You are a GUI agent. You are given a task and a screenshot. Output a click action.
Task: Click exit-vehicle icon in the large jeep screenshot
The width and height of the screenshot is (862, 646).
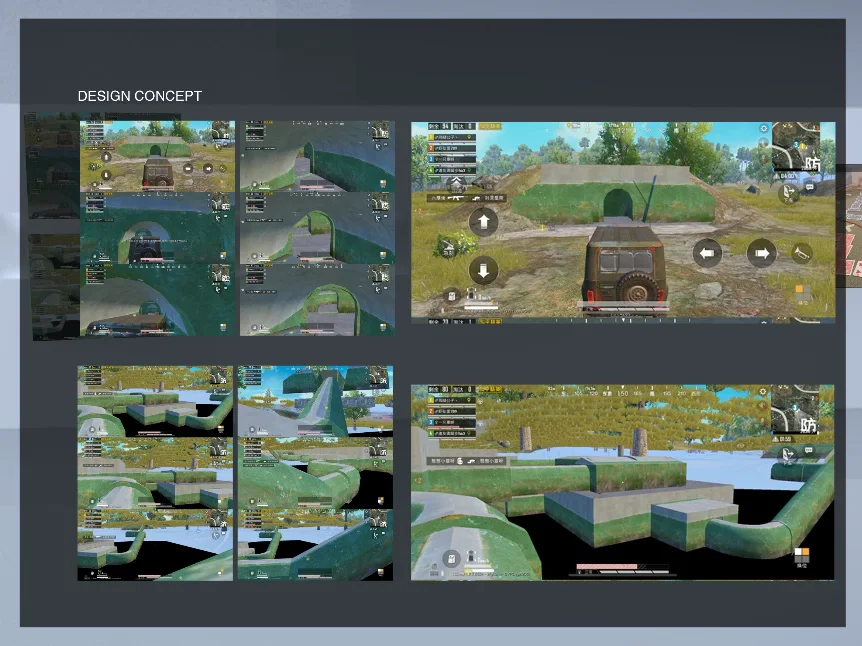[789, 192]
